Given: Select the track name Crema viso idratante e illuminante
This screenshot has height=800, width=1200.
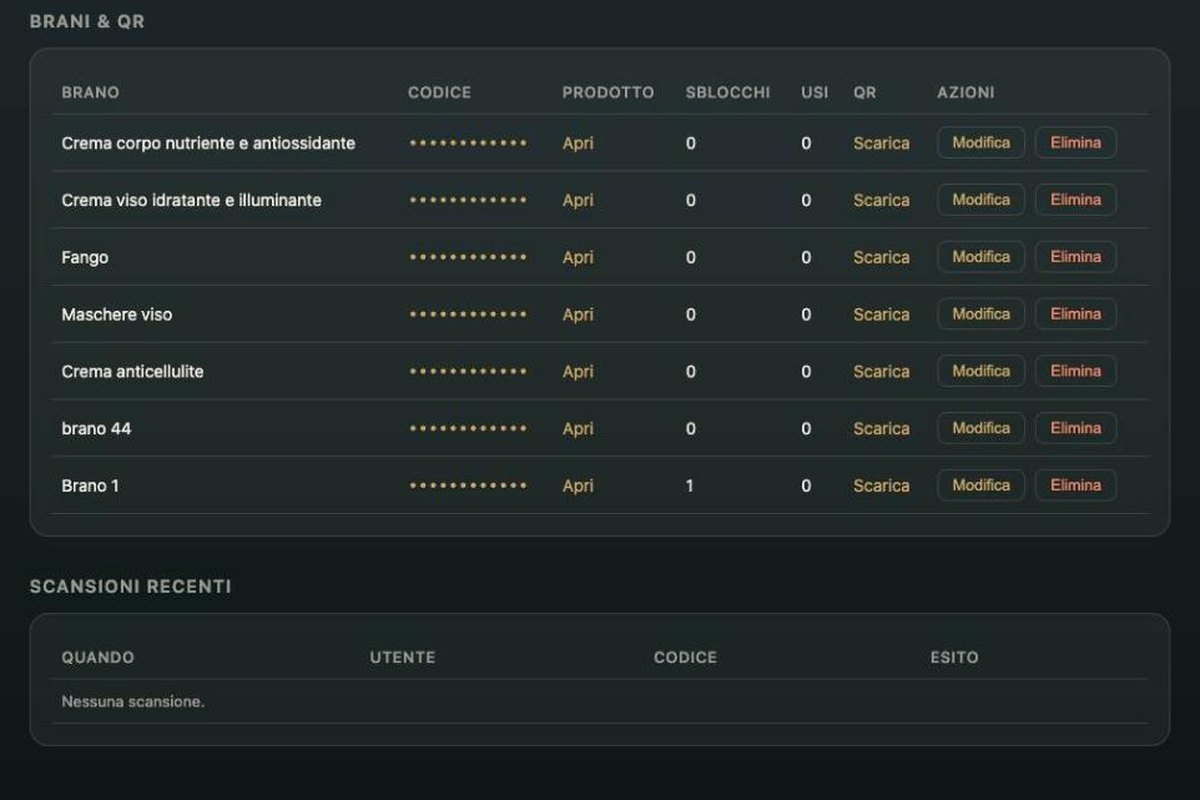Looking at the screenshot, I should click(192, 200).
